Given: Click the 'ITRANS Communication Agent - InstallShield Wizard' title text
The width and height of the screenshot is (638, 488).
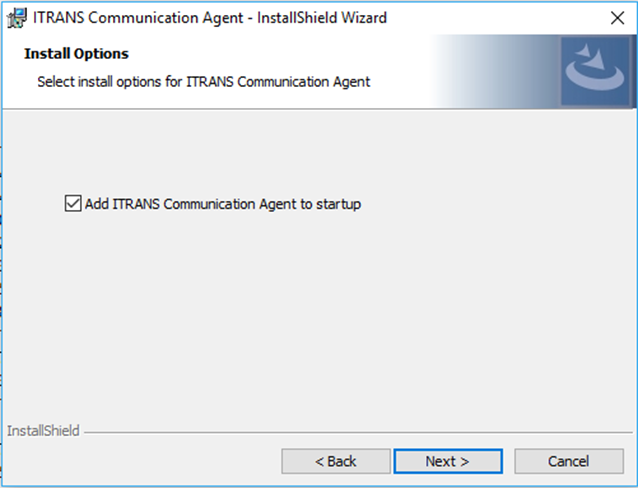Looking at the screenshot, I should (210, 17).
